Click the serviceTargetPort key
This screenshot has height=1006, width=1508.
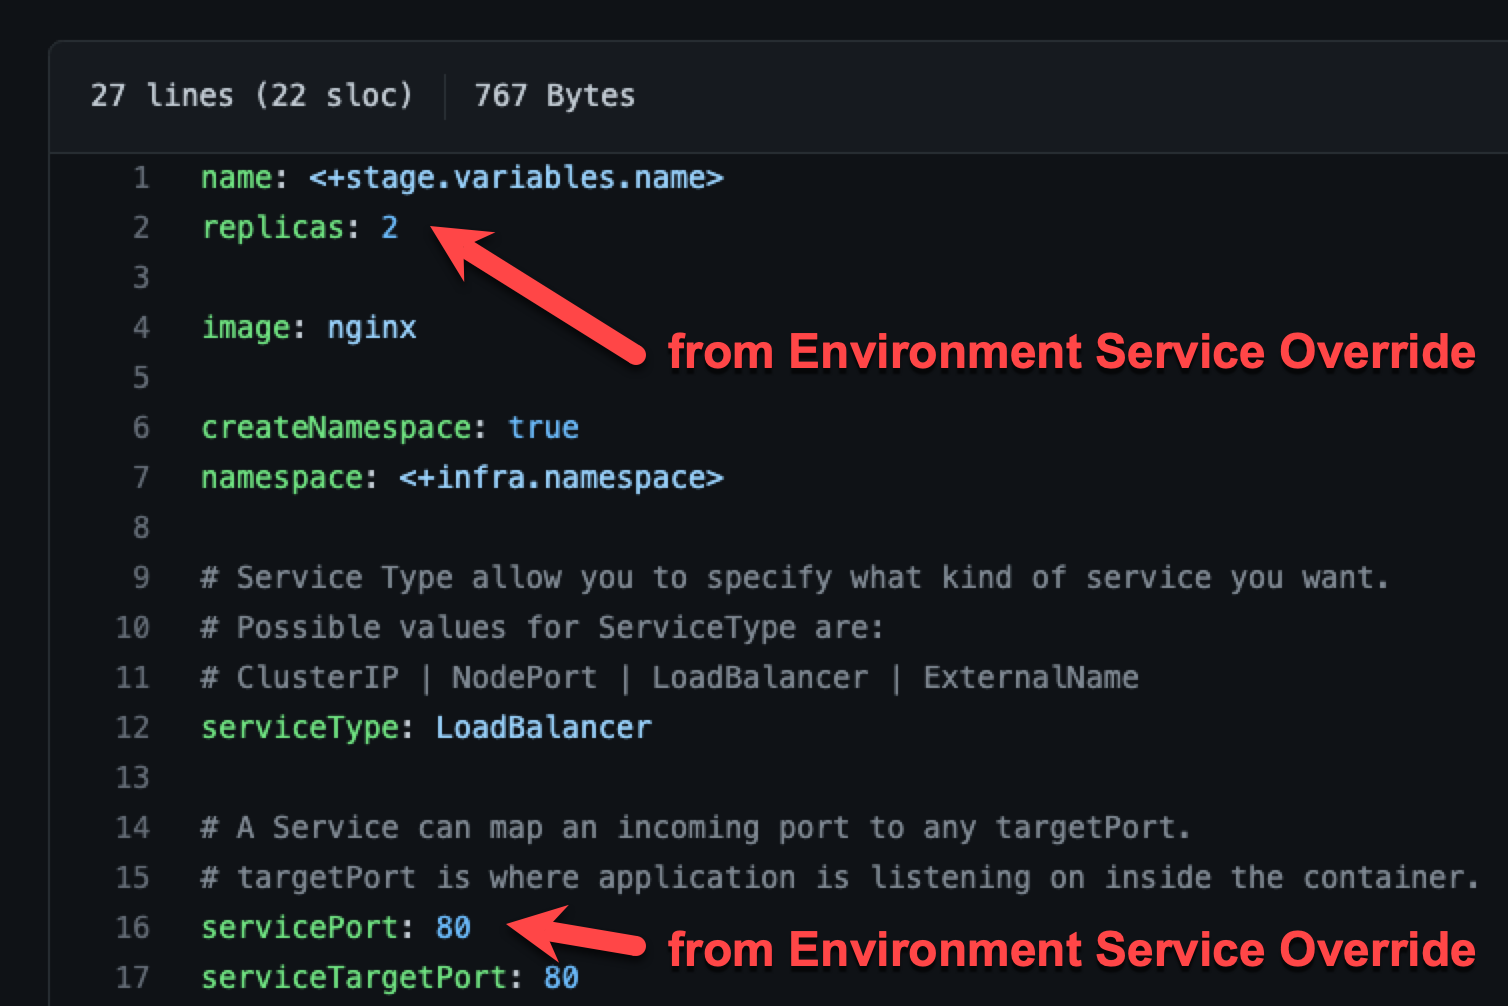tap(354, 978)
